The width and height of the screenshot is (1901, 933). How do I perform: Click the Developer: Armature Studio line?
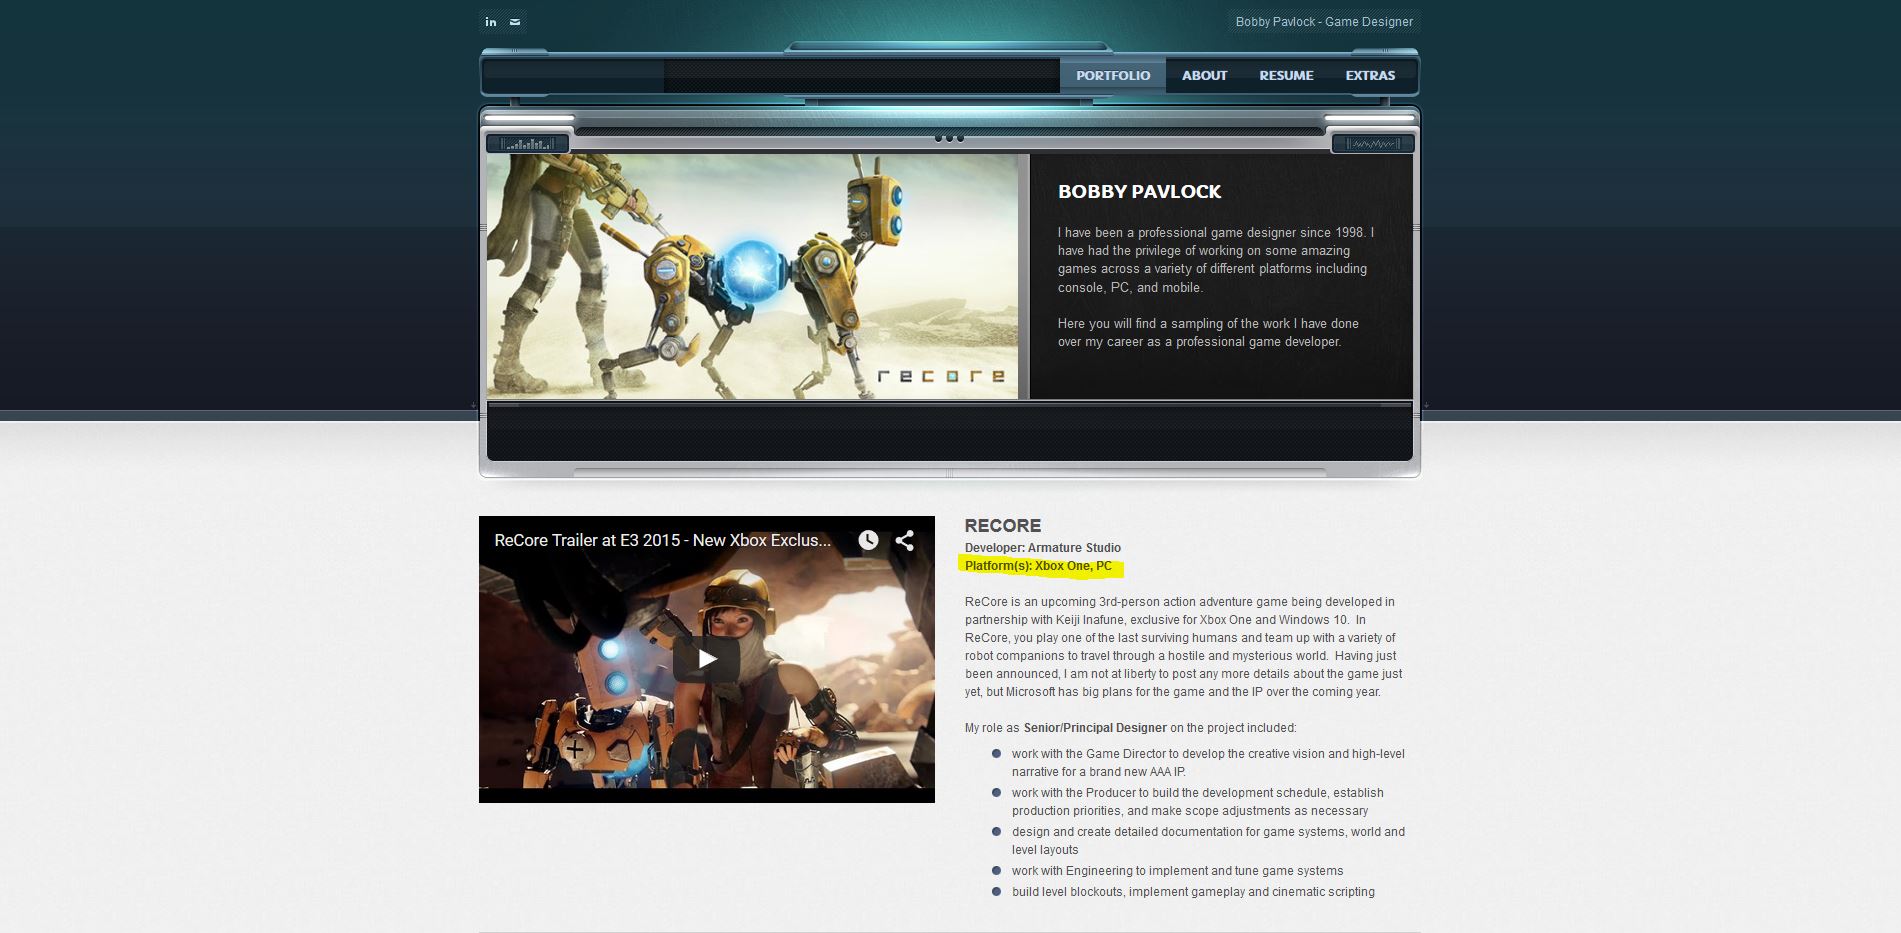(x=1043, y=548)
